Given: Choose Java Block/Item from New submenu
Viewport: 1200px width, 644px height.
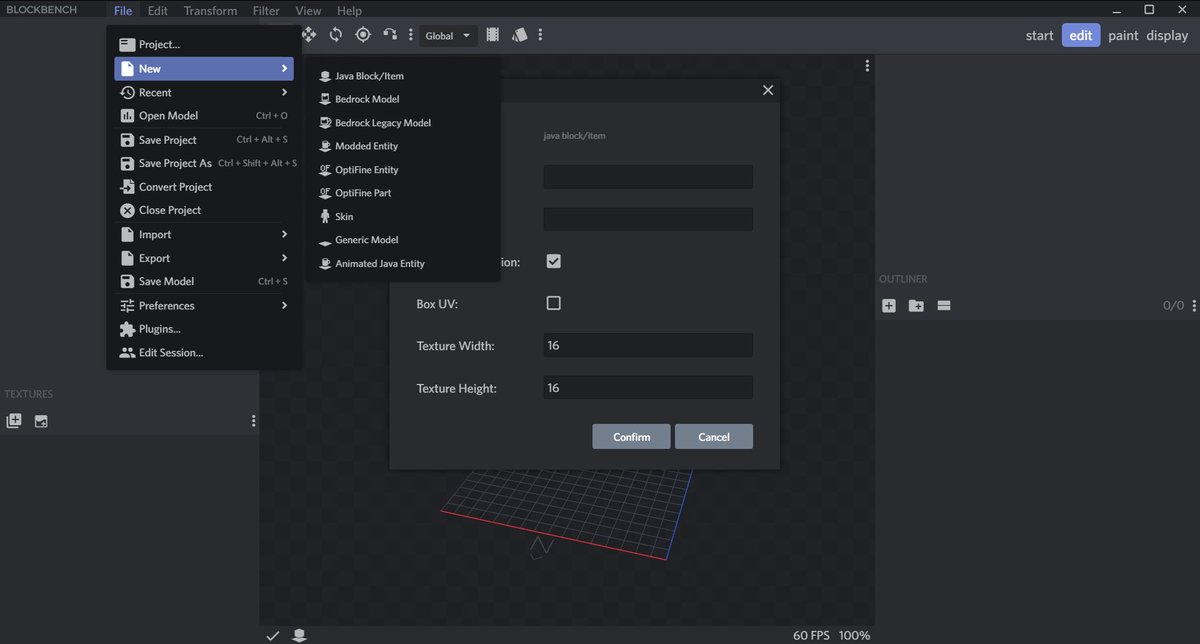Looking at the screenshot, I should tap(403, 76).
